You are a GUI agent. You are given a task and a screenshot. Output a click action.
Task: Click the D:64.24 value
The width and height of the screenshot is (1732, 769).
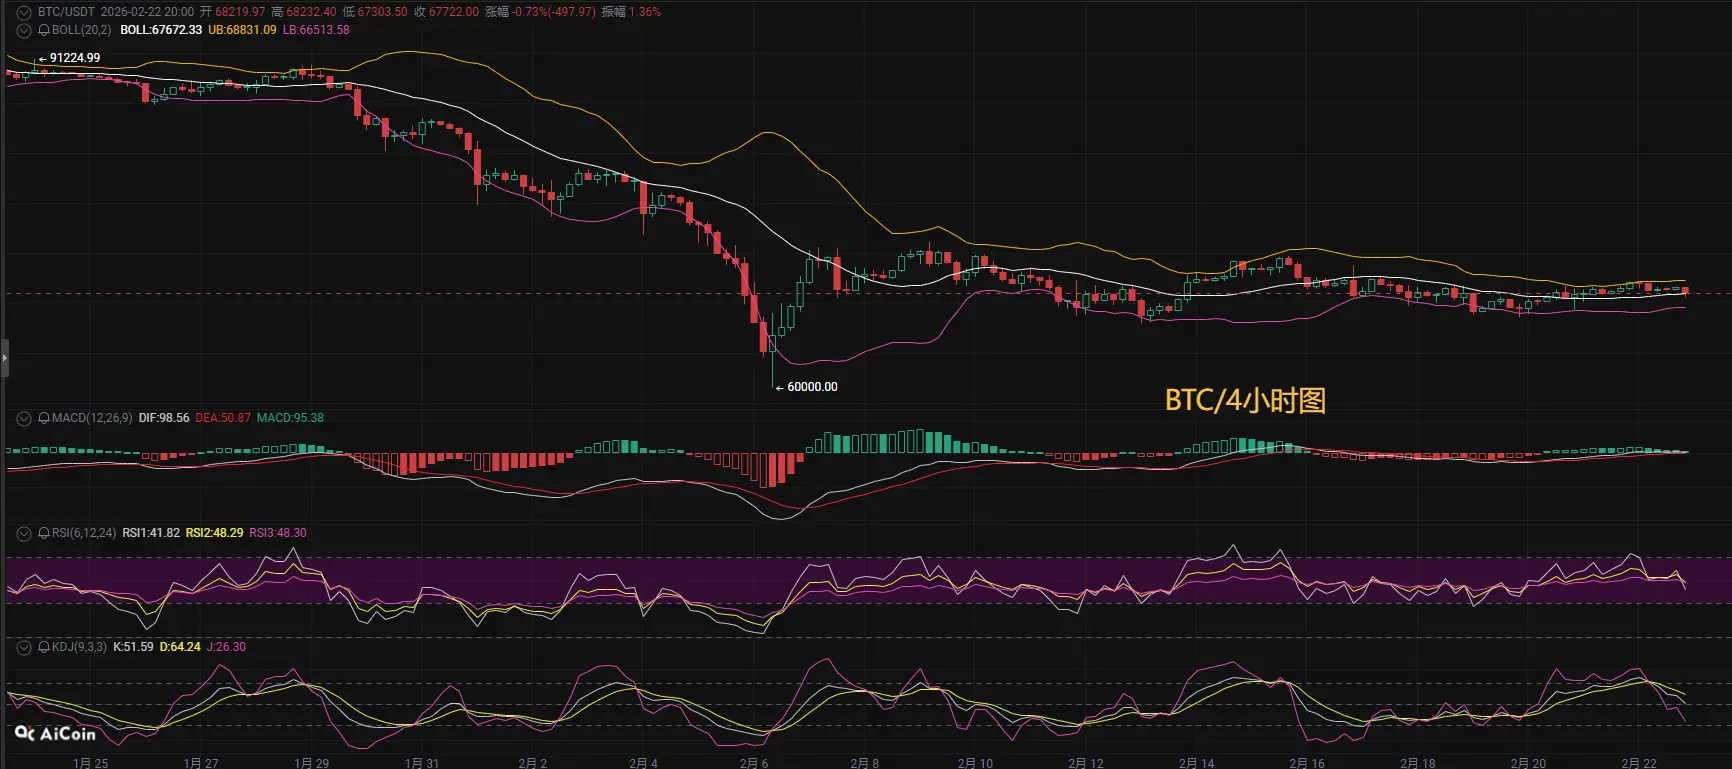click(x=180, y=647)
